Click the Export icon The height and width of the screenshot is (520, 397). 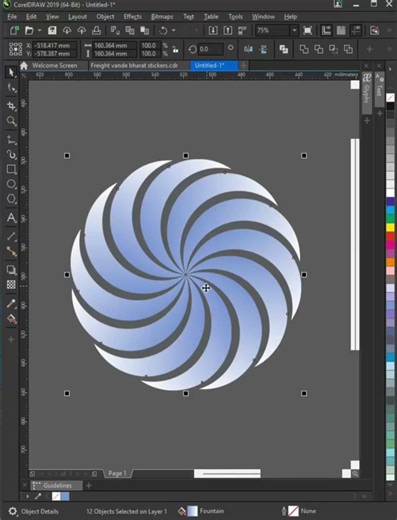(228, 31)
